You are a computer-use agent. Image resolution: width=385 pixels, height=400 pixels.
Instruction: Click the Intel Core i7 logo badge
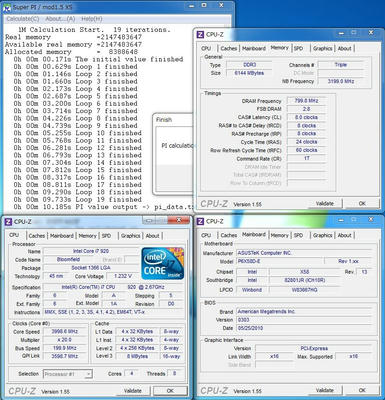tap(162, 263)
